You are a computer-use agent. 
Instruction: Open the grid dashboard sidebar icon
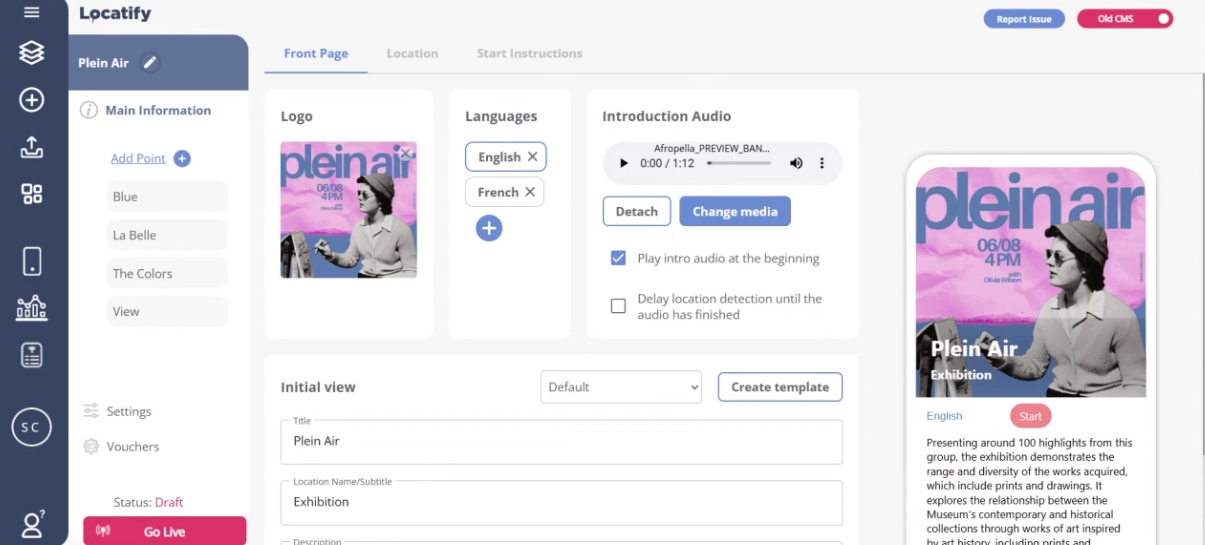pyautogui.click(x=32, y=194)
